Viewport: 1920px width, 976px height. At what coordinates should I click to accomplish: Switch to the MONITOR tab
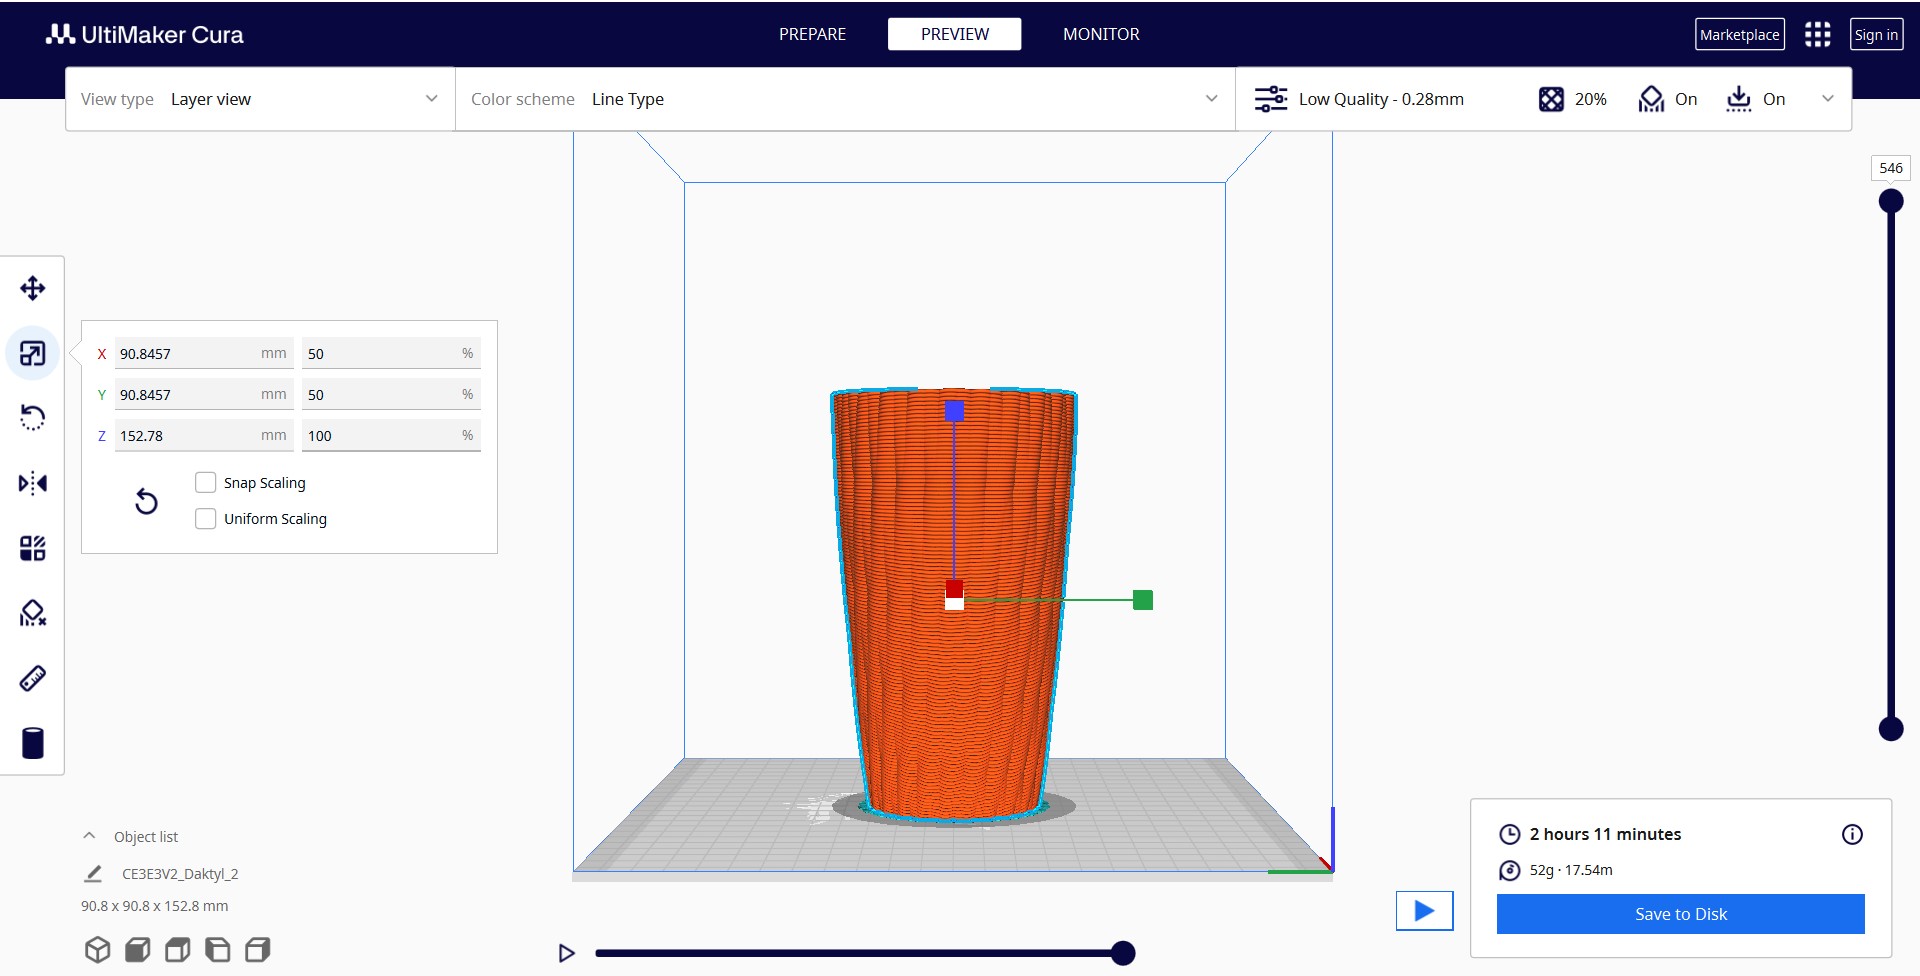pyautogui.click(x=1101, y=34)
